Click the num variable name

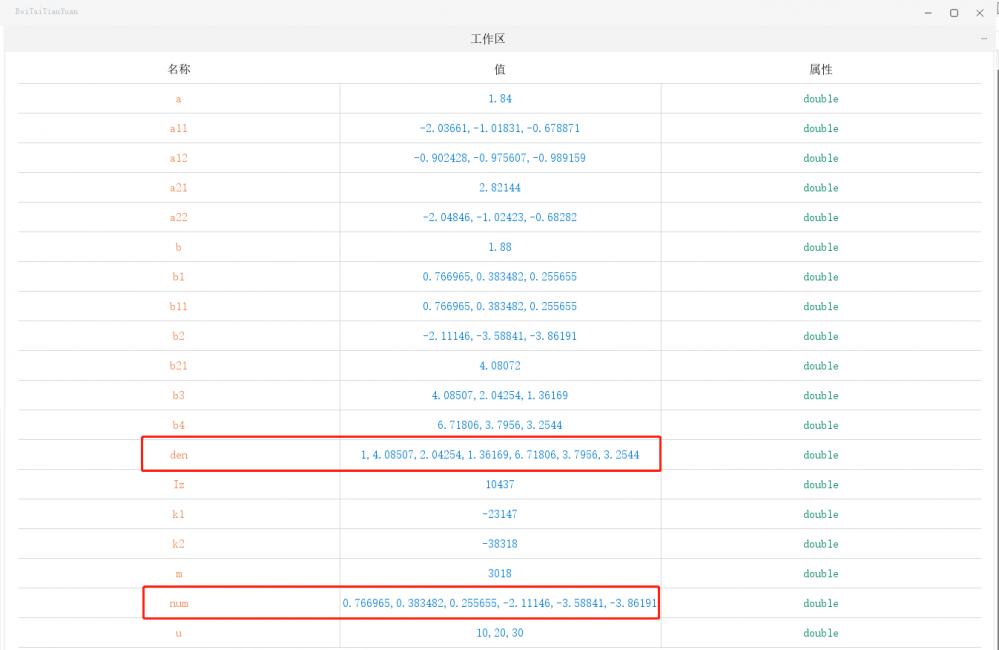pyautogui.click(x=179, y=604)
